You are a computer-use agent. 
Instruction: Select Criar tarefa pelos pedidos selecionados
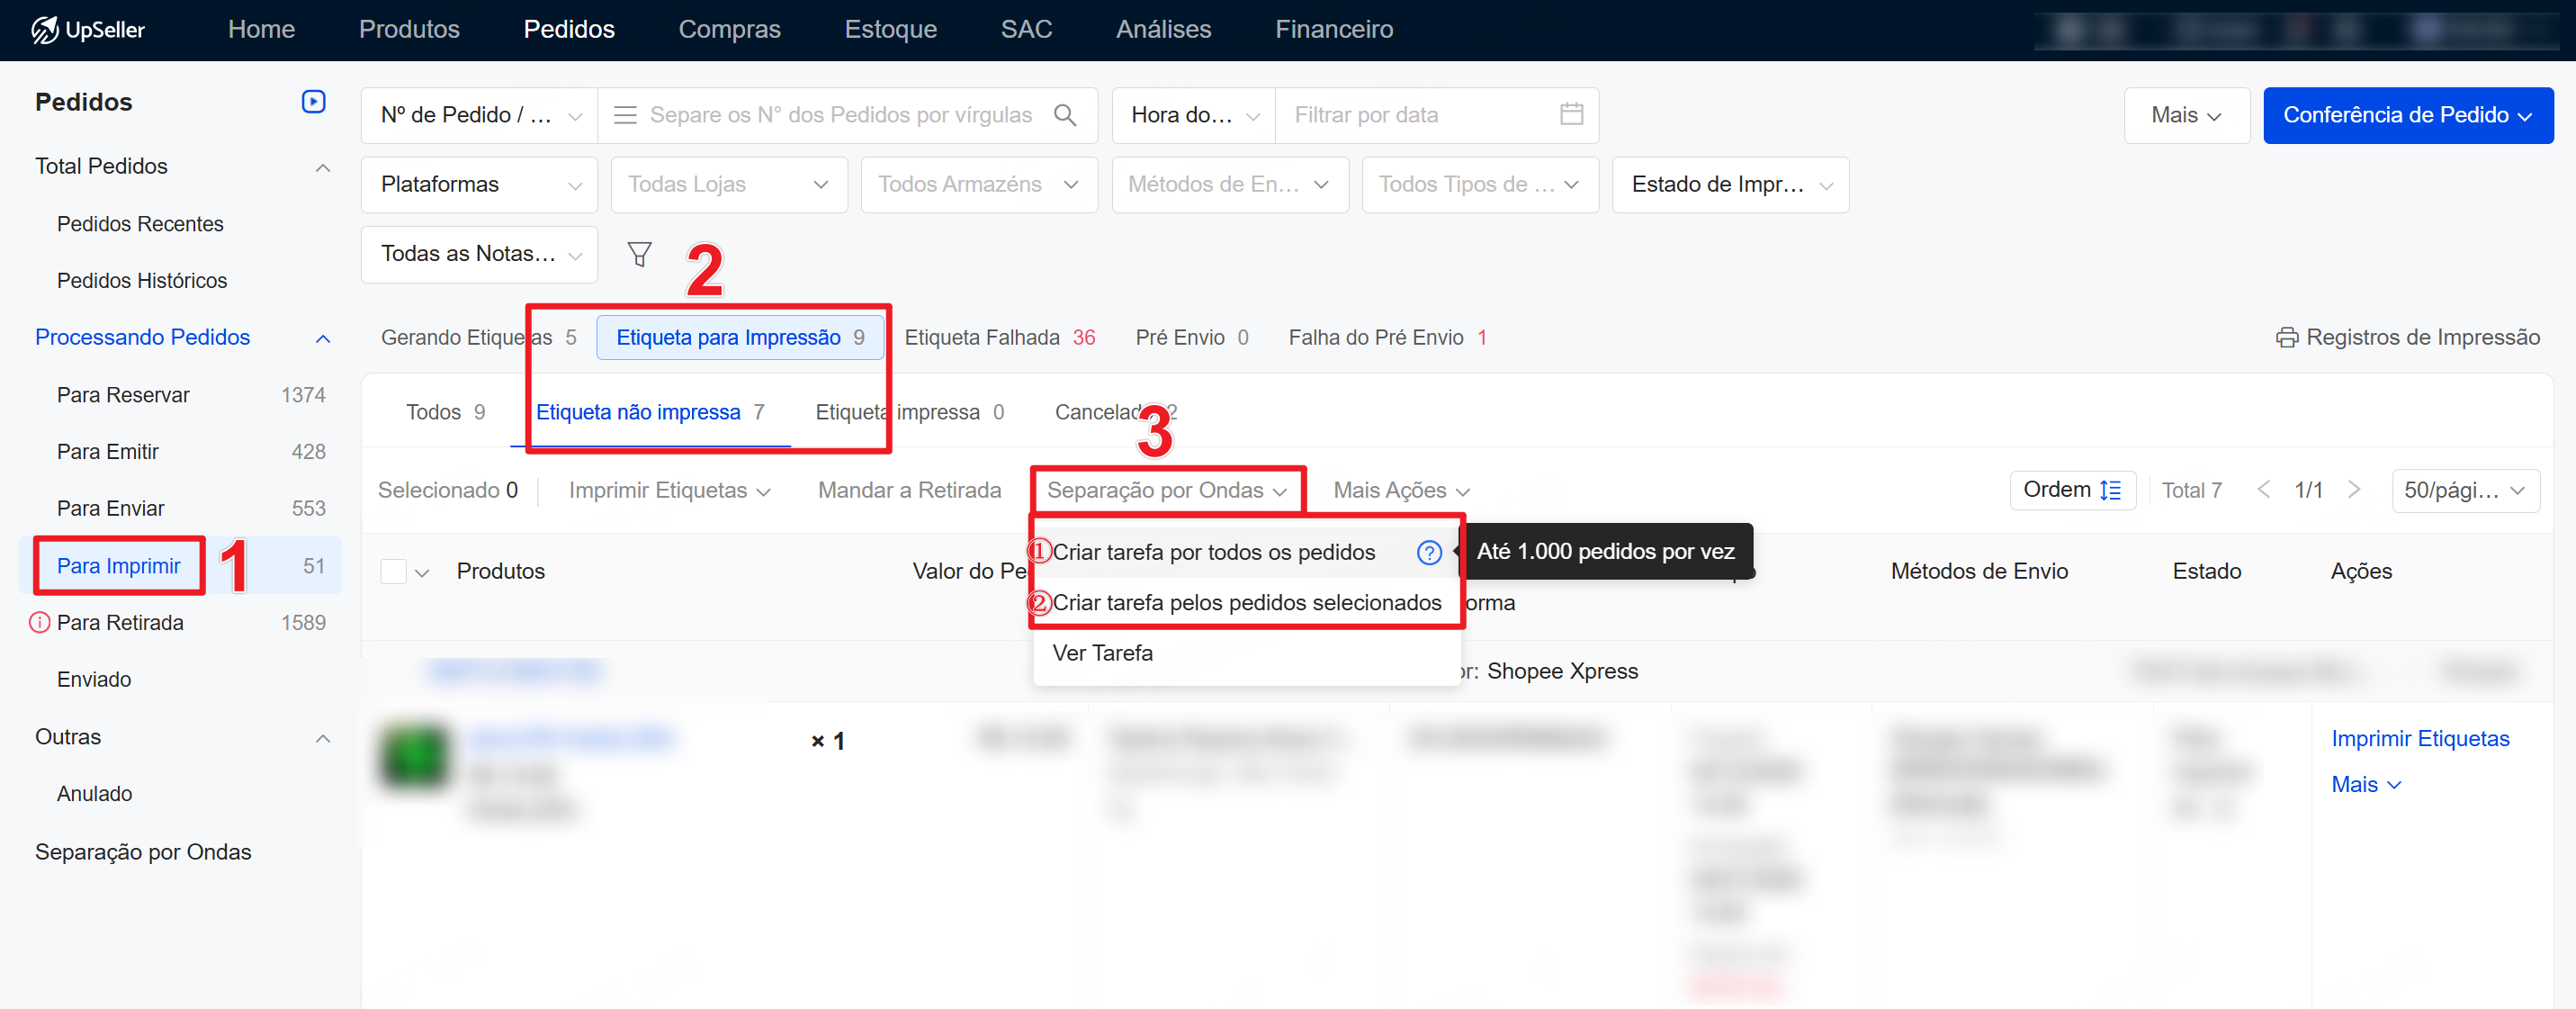click(1246, 603)
